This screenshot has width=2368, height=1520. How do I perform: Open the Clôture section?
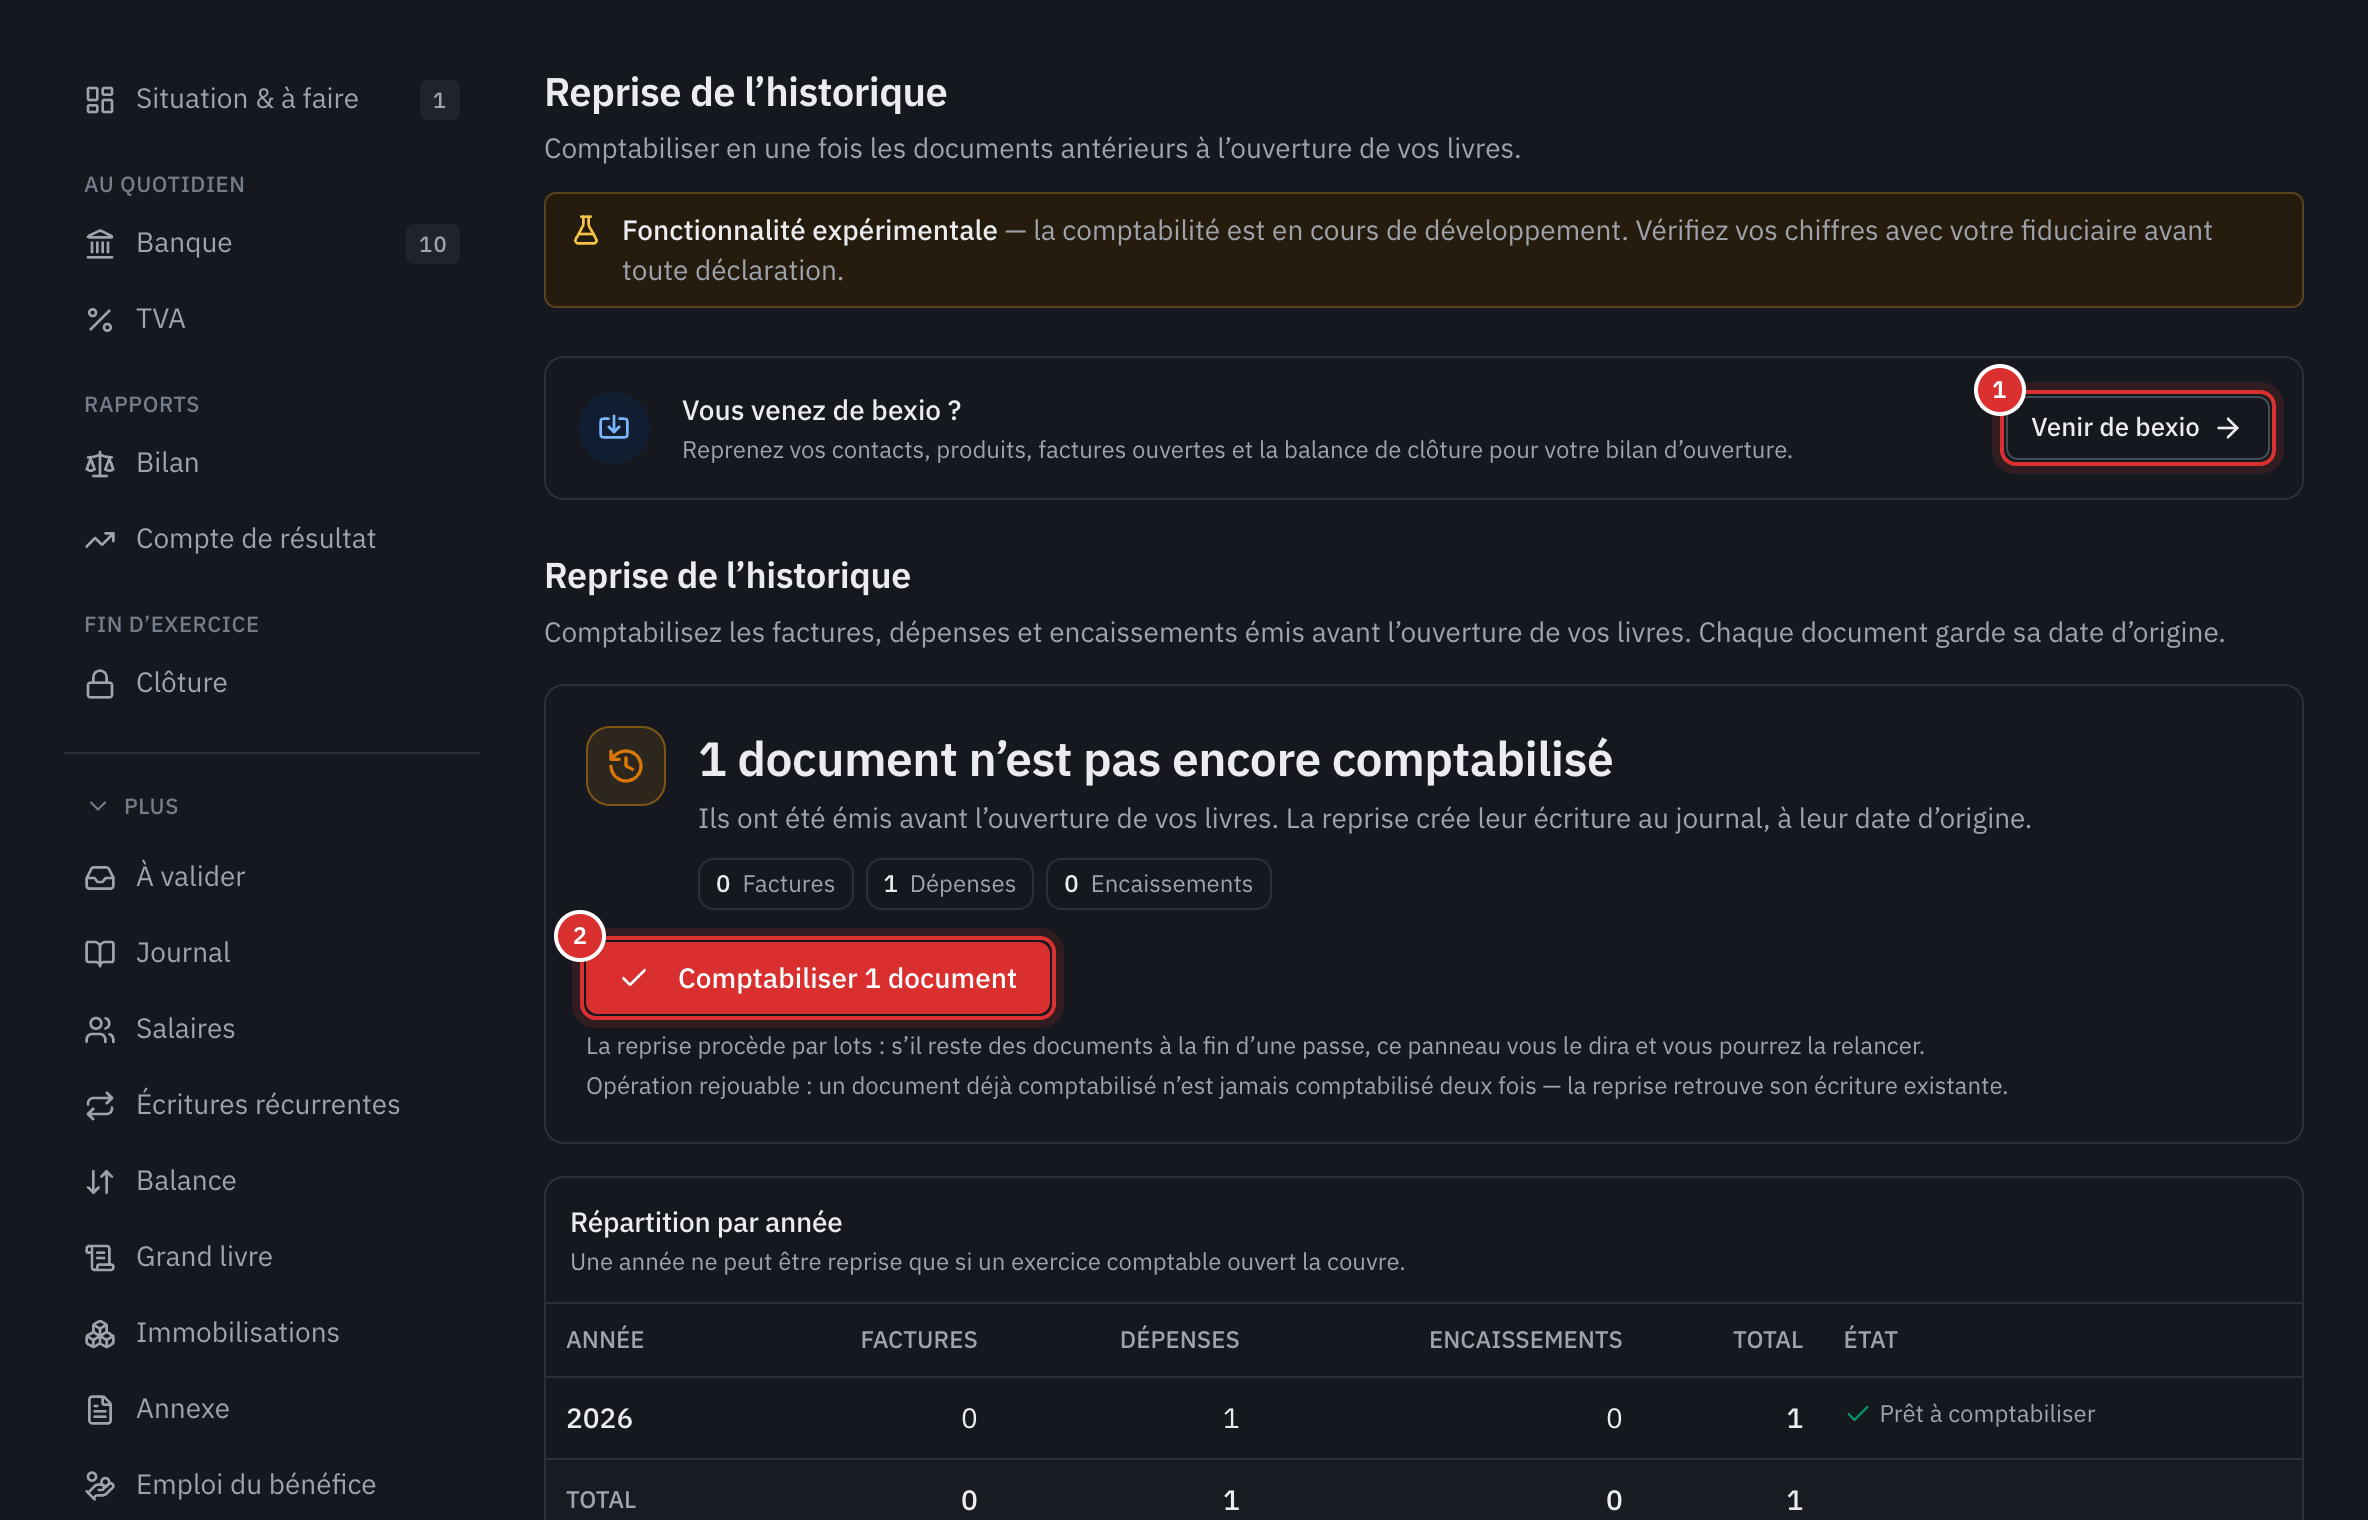point(272,683)
